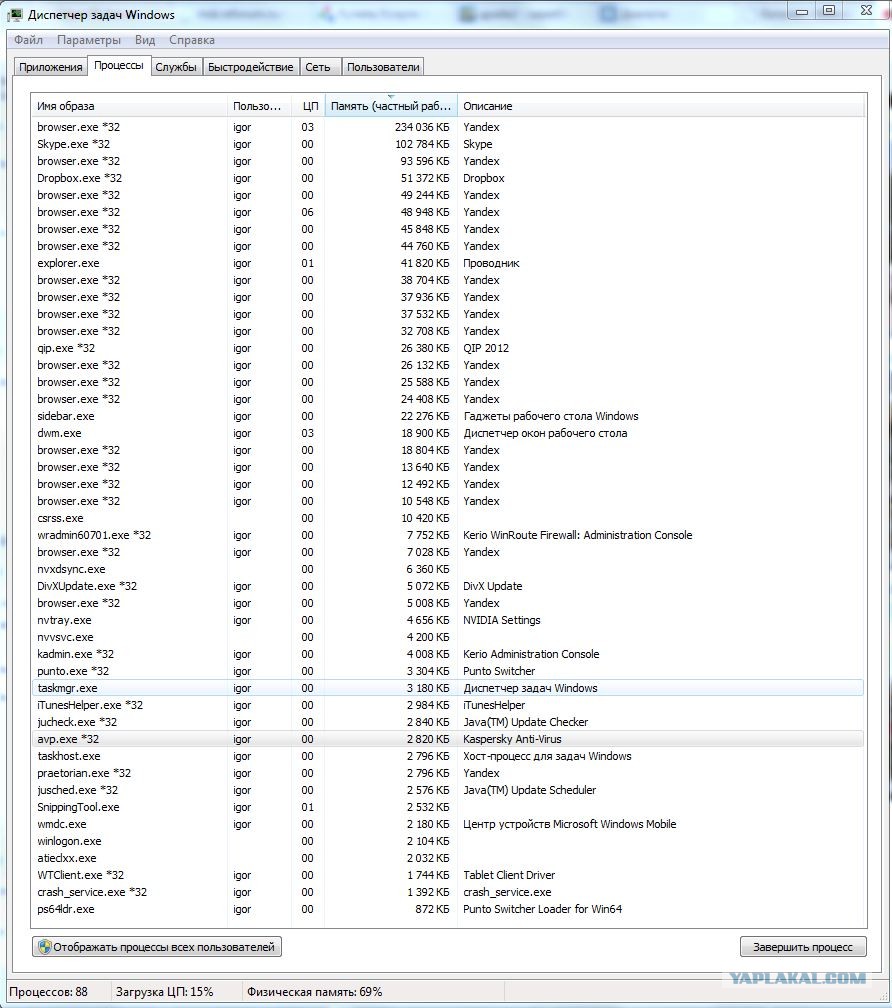Select csrss.exe process row

click(447, 518)
